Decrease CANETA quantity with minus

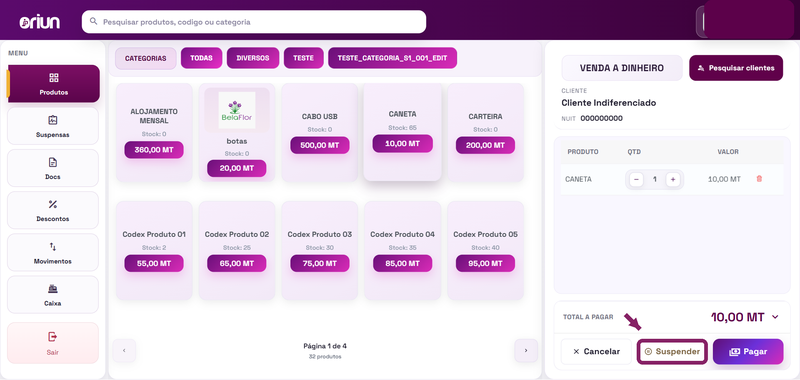point(636,180)
